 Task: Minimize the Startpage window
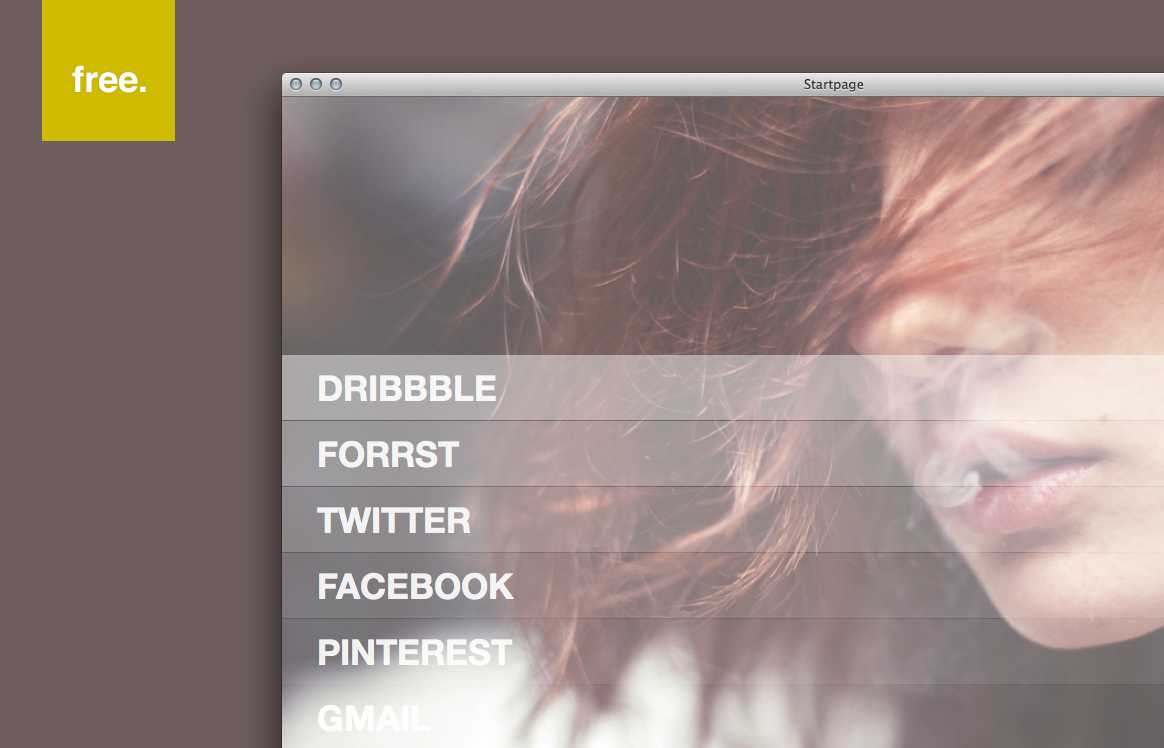(315, 84)
